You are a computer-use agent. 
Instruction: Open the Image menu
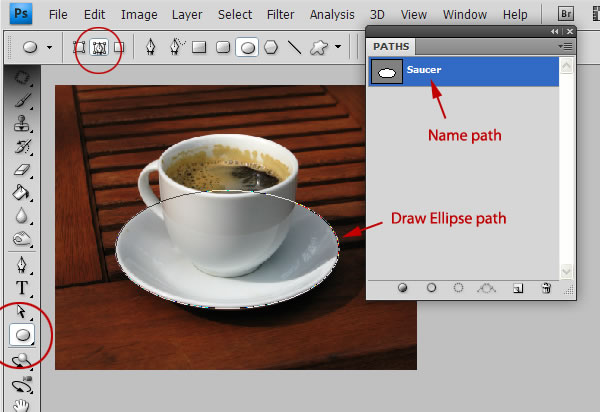pos(139,15)
